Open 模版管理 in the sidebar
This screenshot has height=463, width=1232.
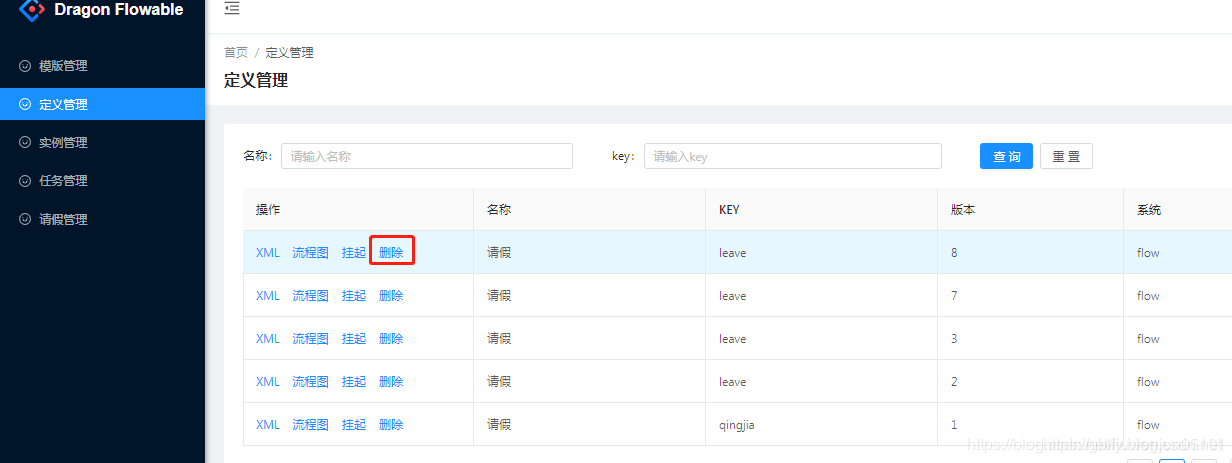[102, 66]
